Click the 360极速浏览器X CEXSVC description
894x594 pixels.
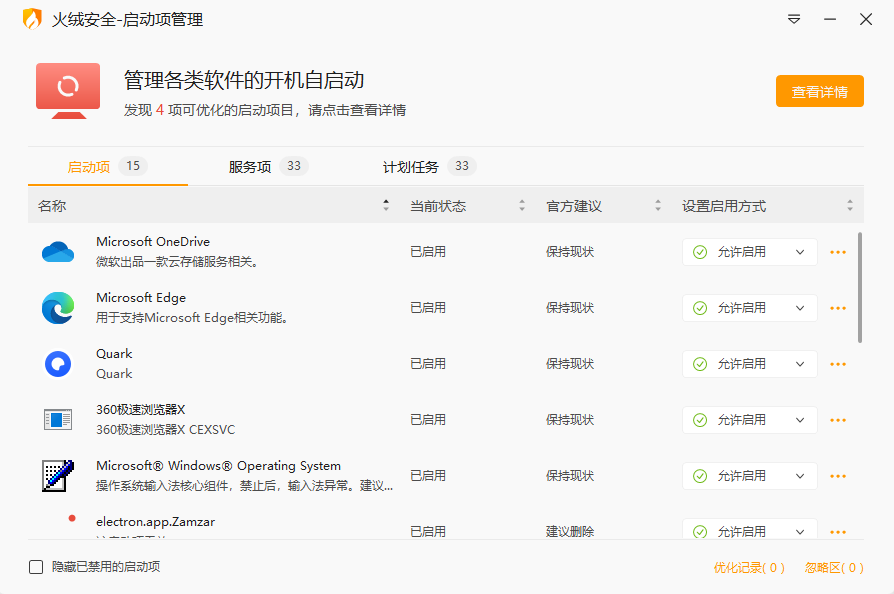pyautogui.click(x=165, y=430)
